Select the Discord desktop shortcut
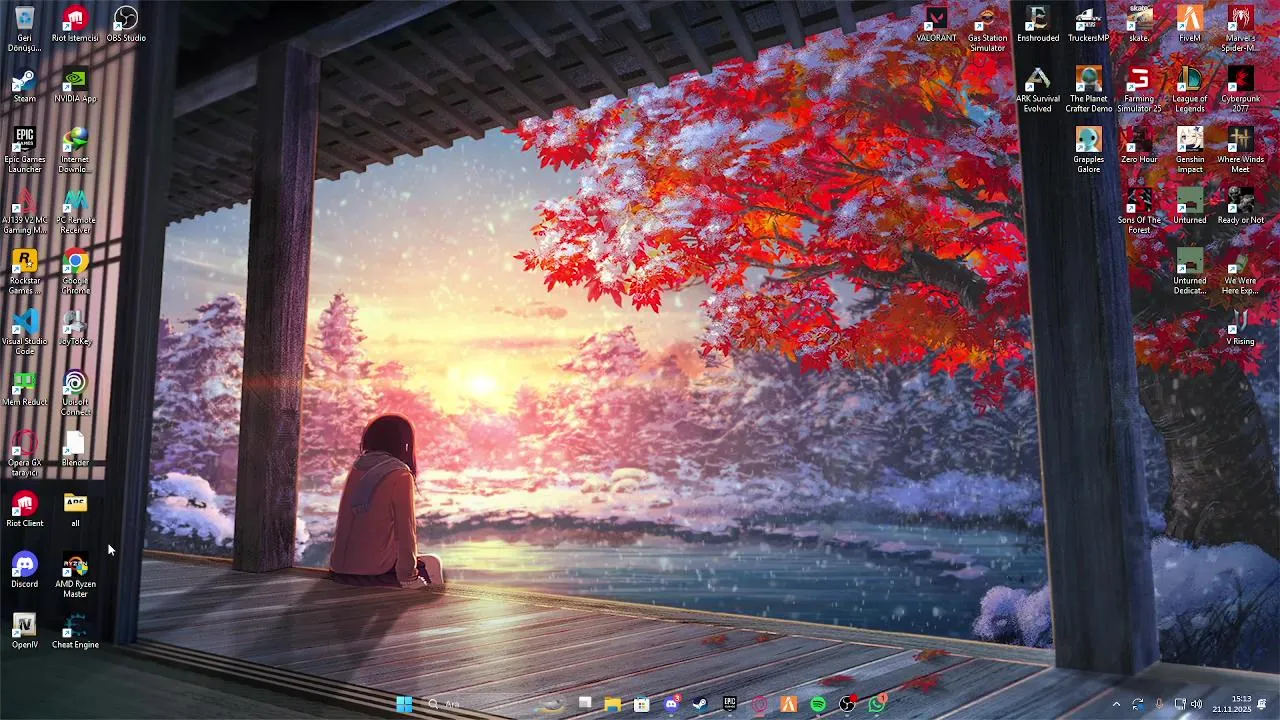 (x=25, y=571)
